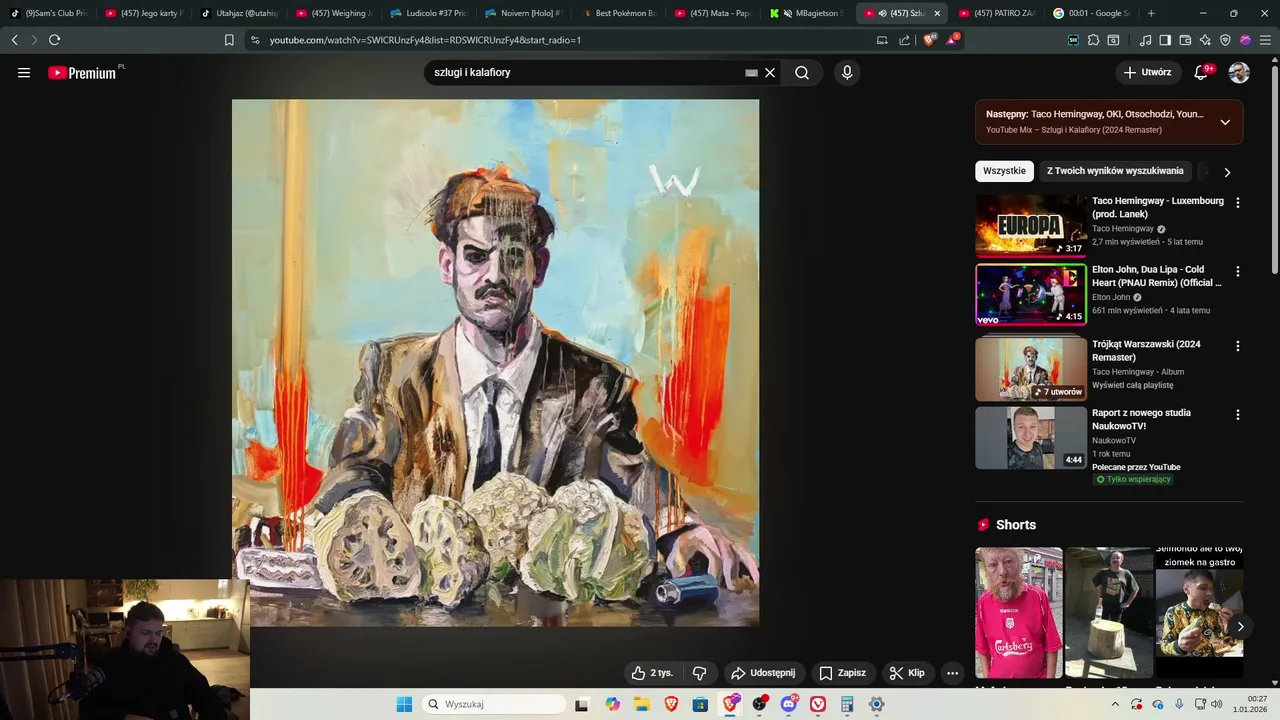Open Trójkąt Warszawski album thumbnail
The height and width of the screenshot is (720, 1280).
click(1031, 368)
